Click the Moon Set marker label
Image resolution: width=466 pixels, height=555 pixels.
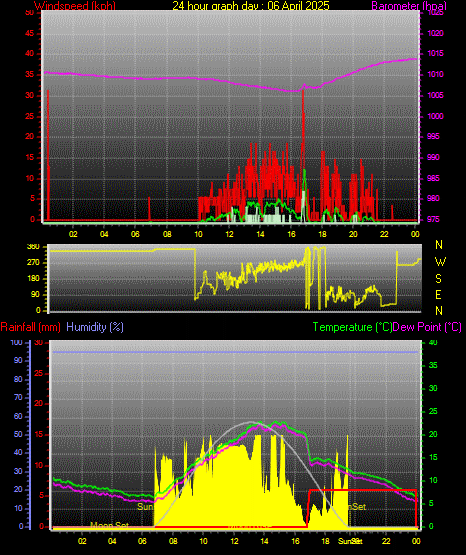tap(109, 525)
